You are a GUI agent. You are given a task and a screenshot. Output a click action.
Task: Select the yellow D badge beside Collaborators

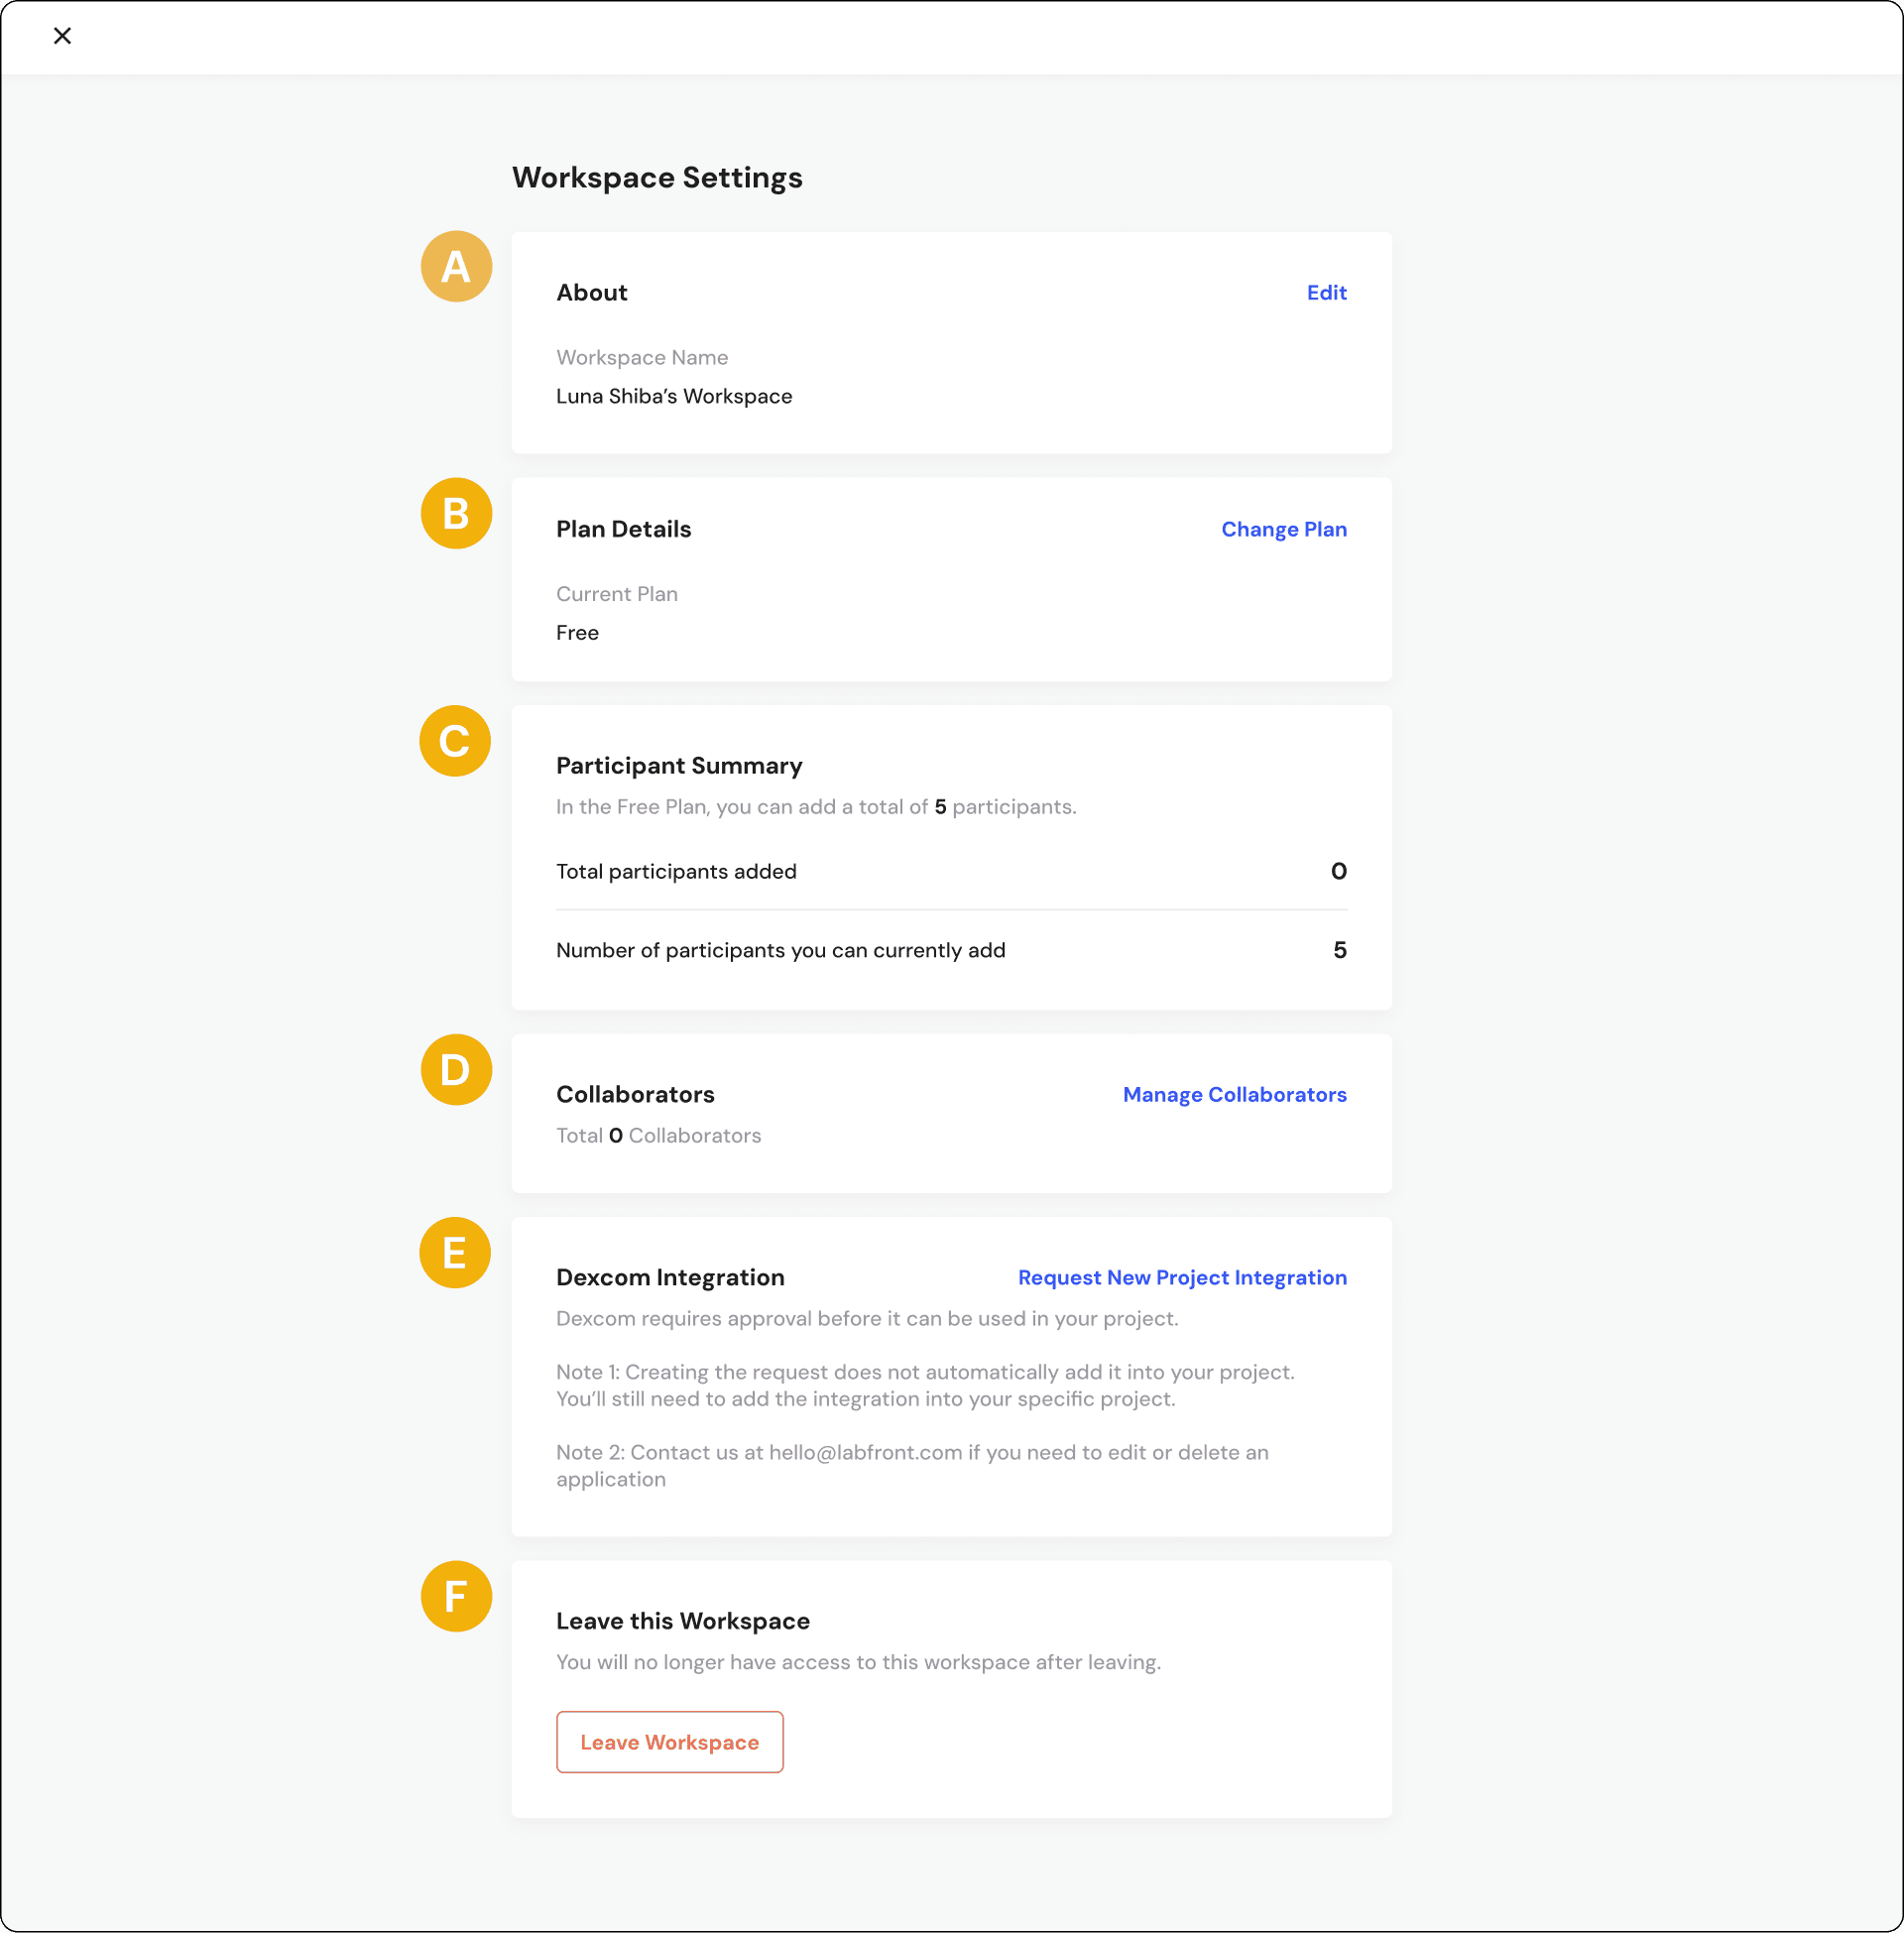(x=456, y=1070)
